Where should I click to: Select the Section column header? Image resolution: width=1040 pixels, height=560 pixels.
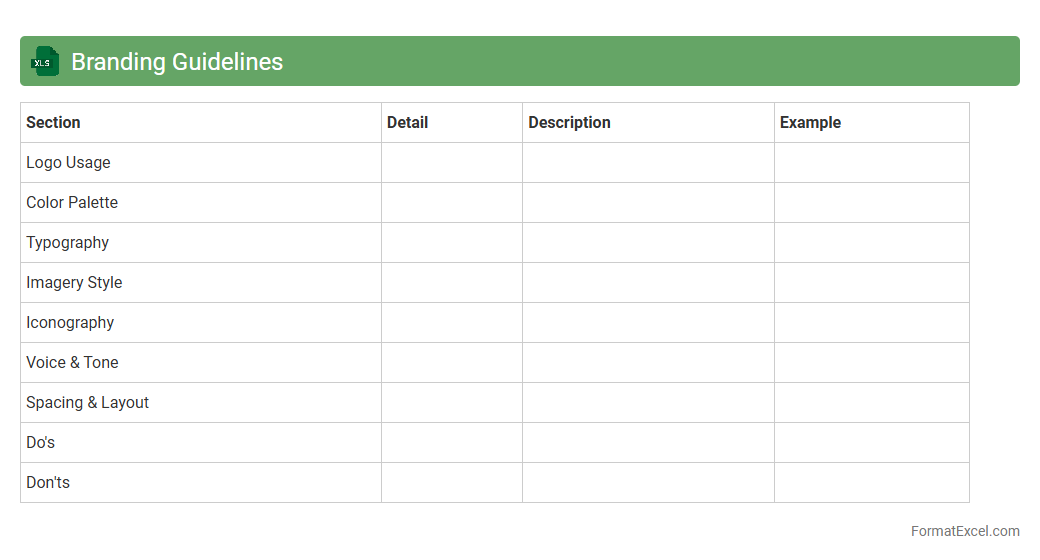54,123
